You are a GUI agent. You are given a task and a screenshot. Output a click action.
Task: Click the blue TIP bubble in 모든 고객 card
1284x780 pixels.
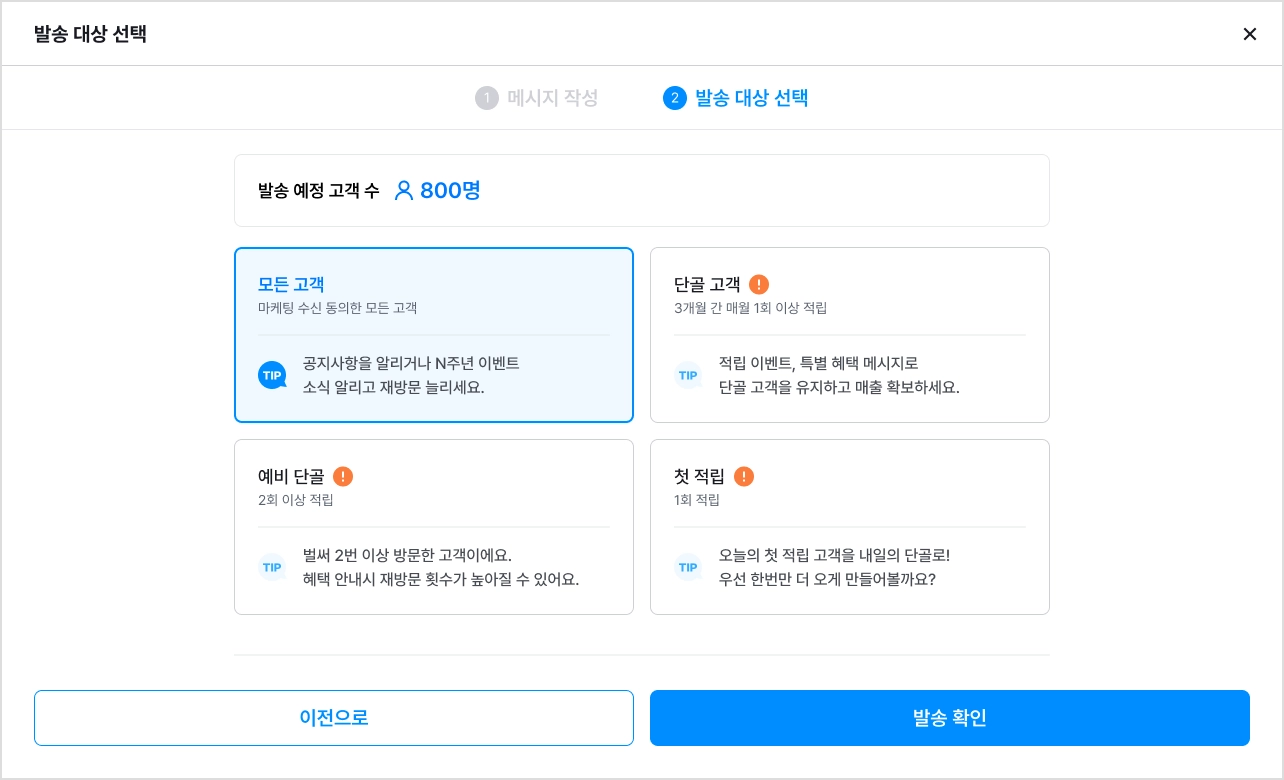pos(272,375)
